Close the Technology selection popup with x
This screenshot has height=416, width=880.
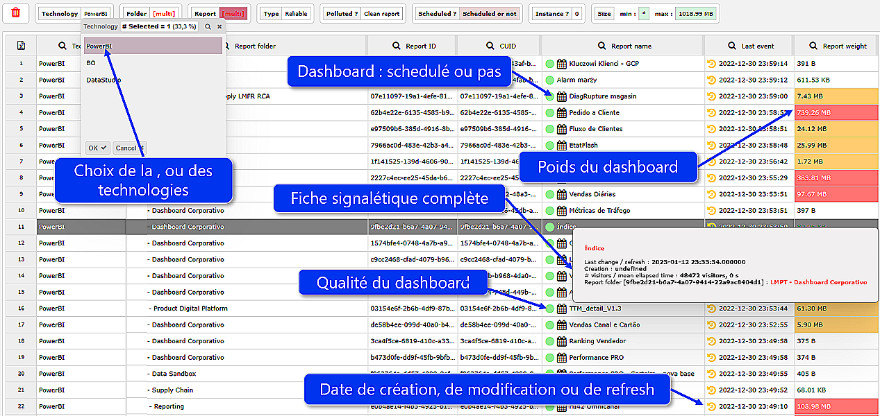[219, 26]
